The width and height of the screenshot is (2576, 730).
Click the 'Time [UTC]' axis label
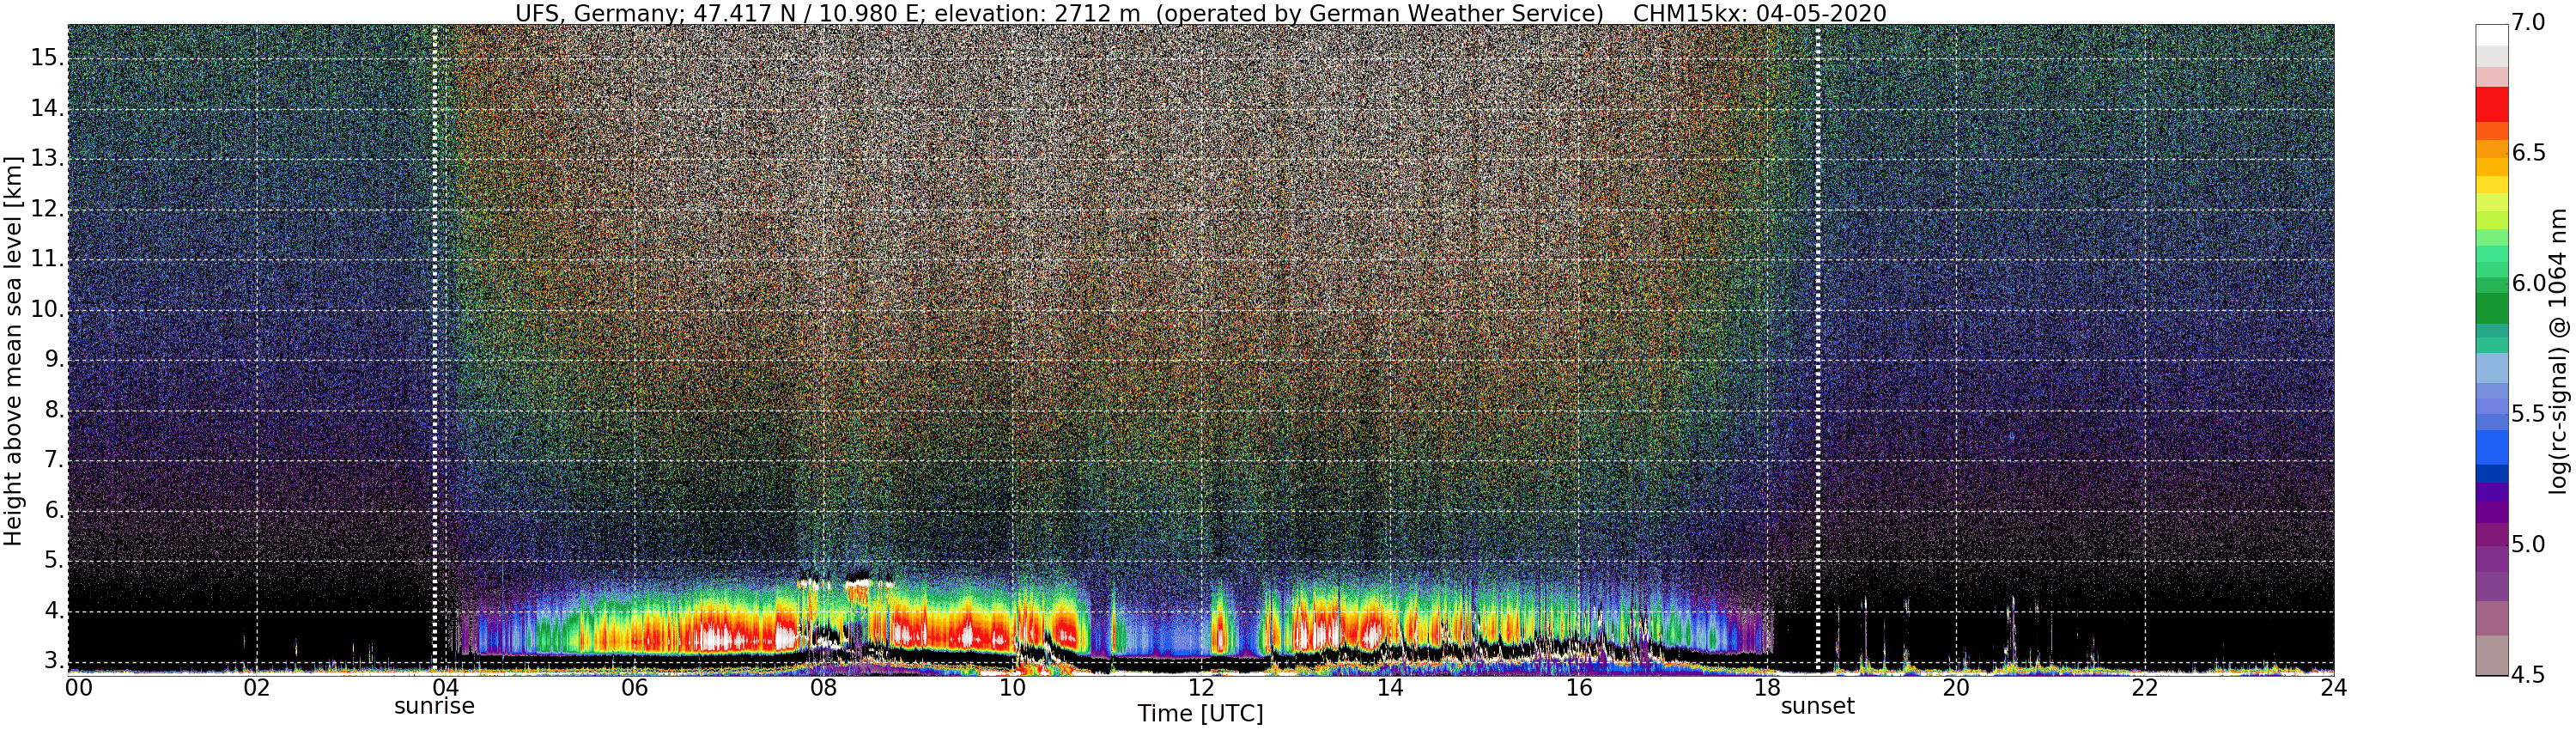pyautogui.click(x=1200, y=714)
